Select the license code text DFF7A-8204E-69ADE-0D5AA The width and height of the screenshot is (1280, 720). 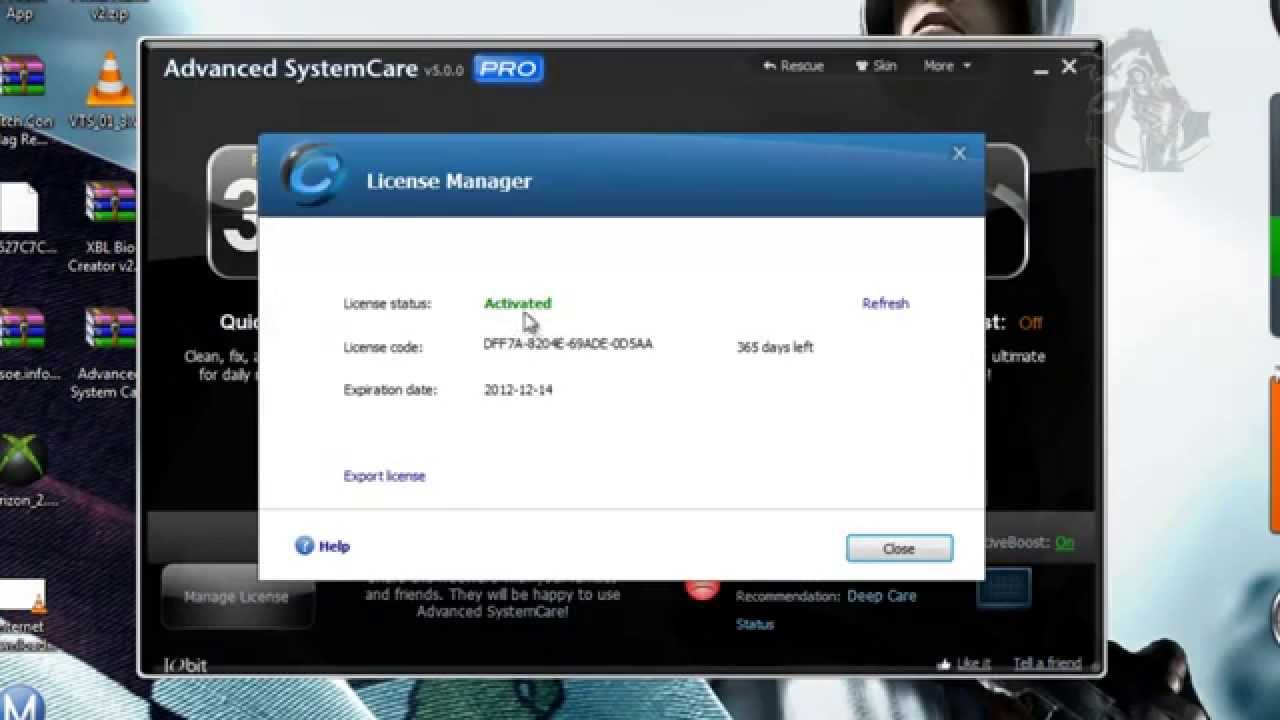point(568,344)
